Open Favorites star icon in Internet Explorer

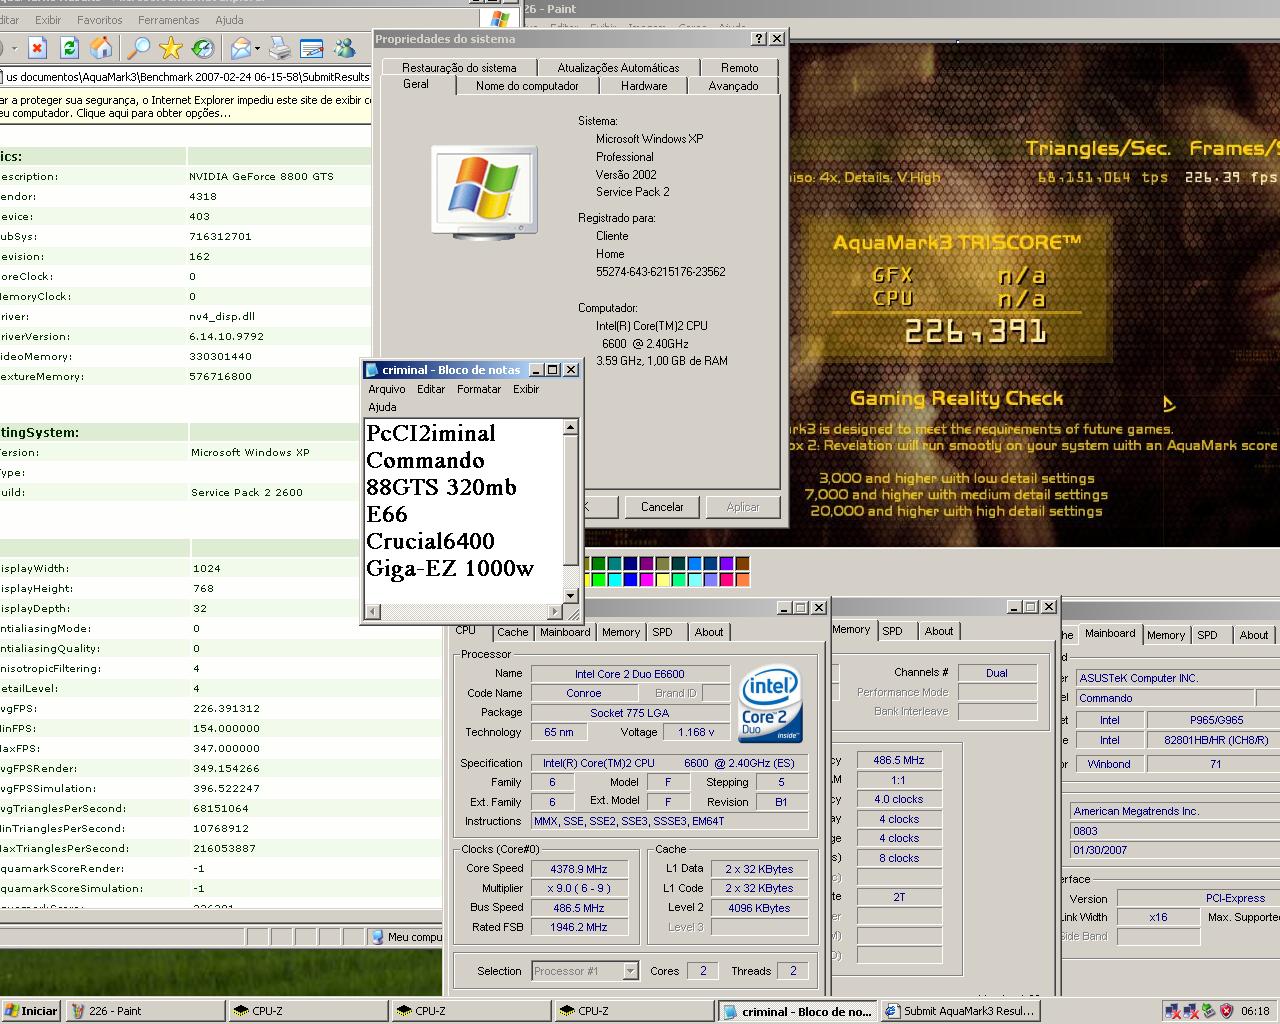[x=171, y=47]
